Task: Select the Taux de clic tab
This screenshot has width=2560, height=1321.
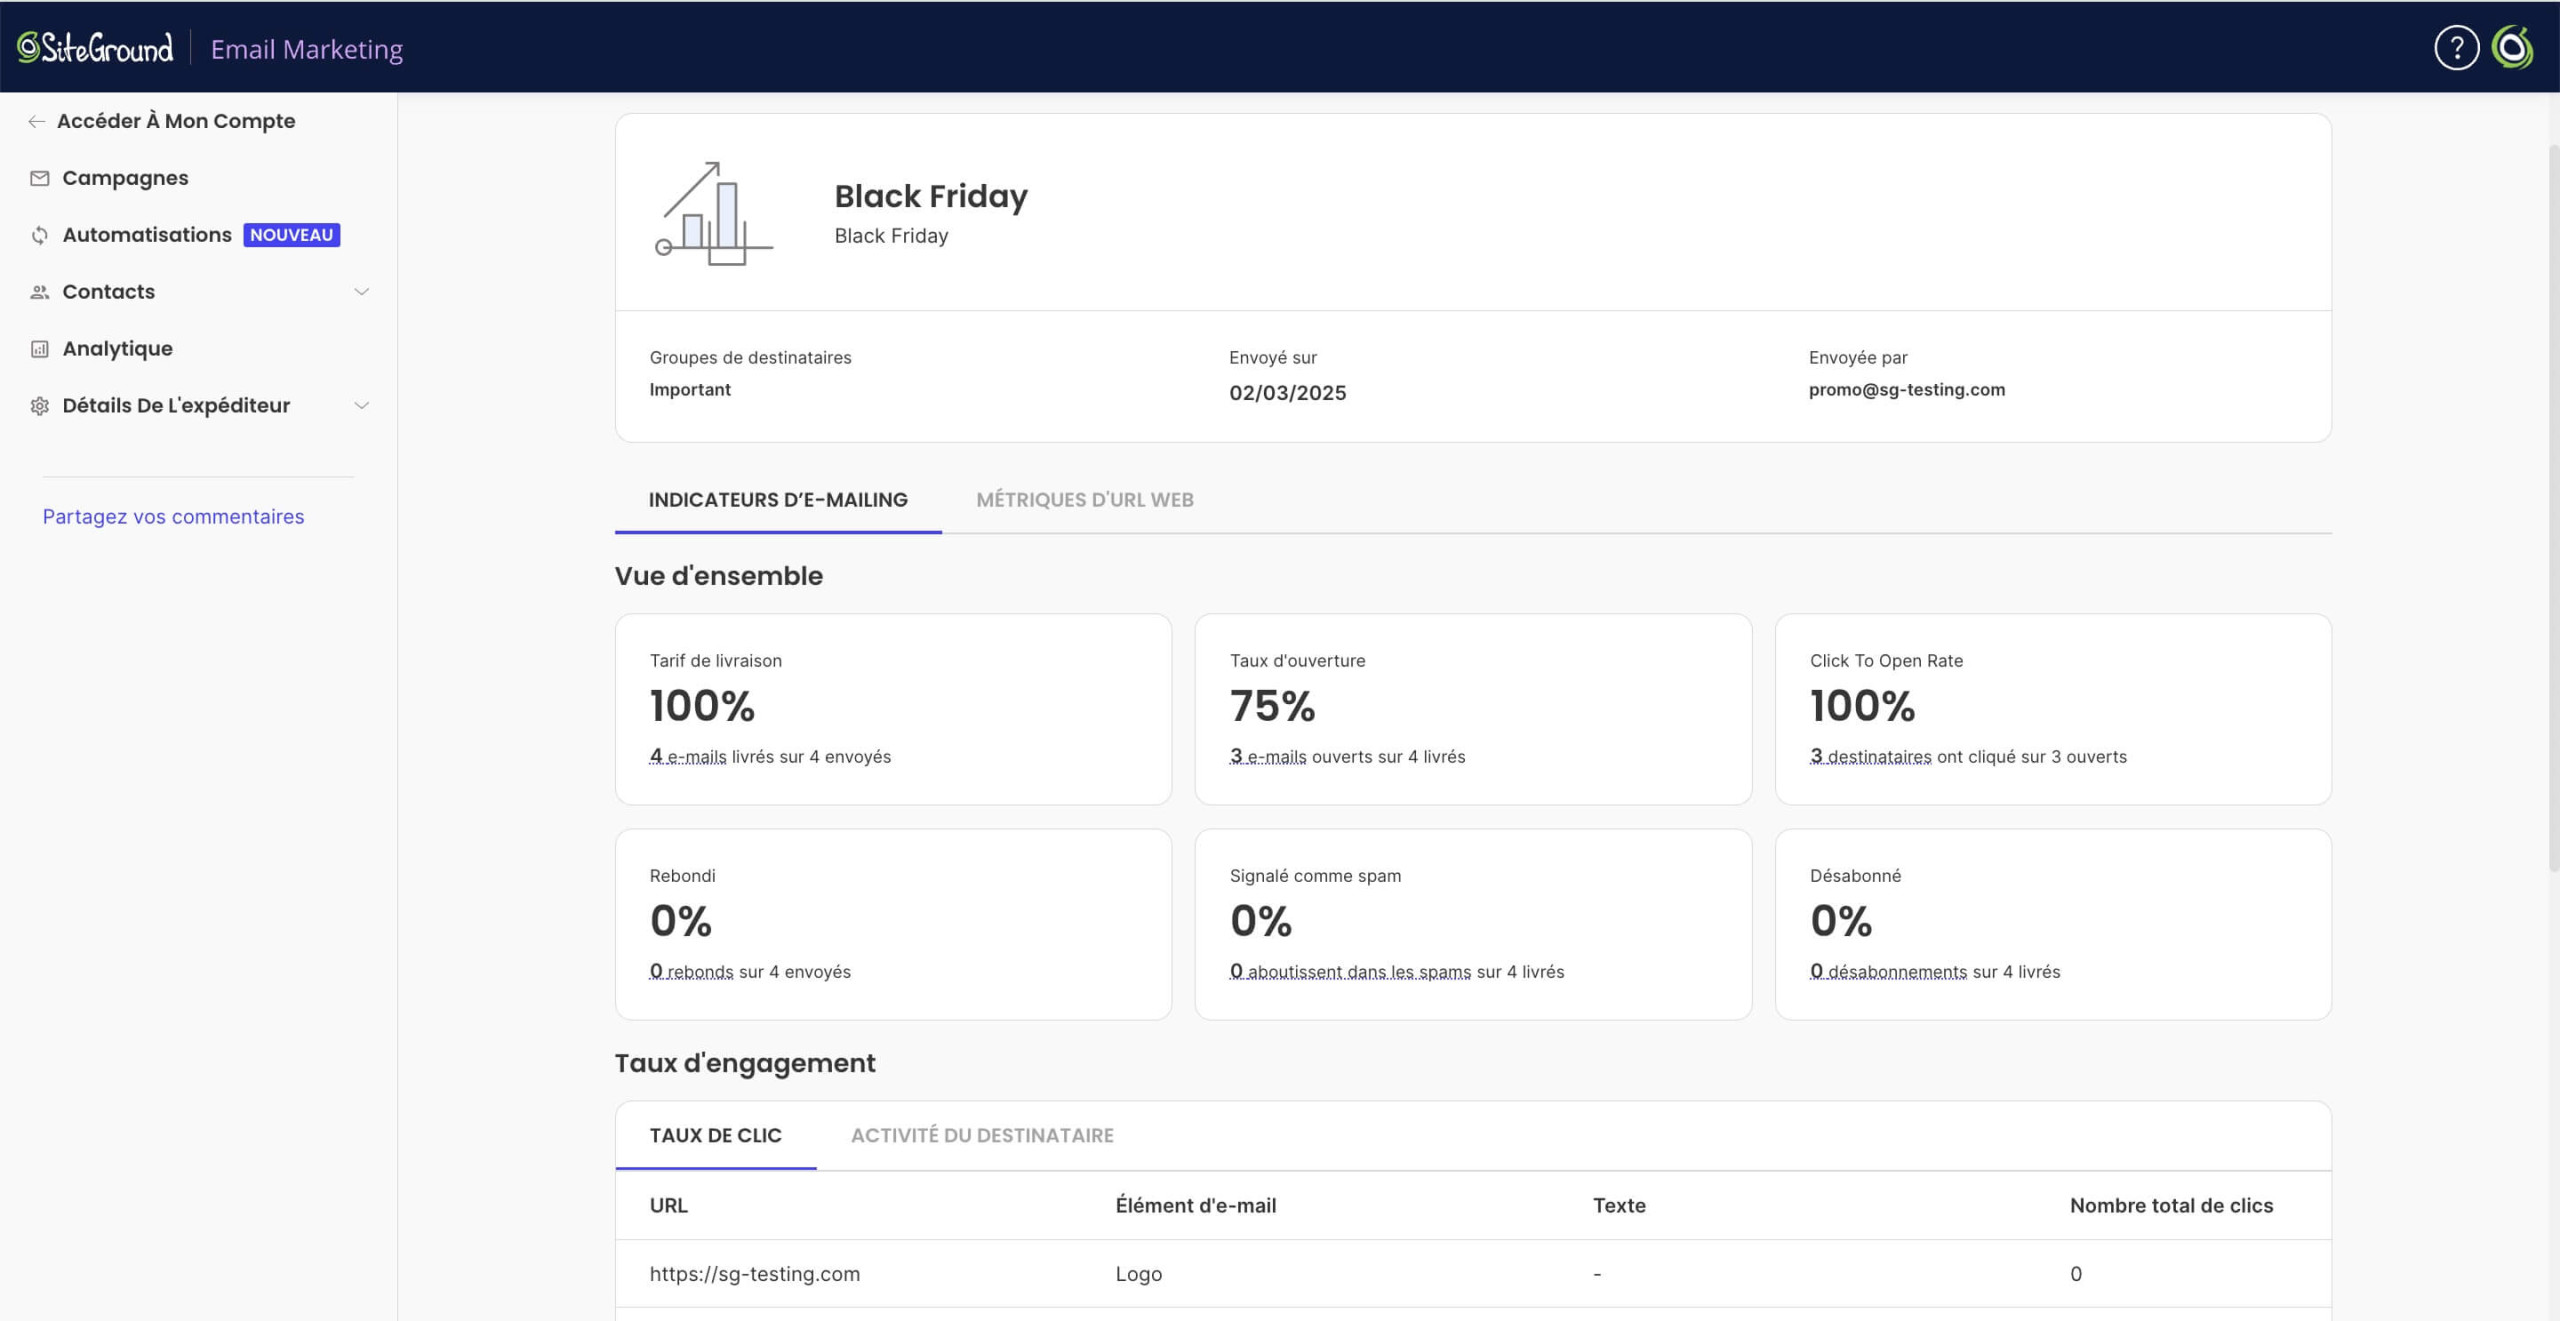Action: tap(716, 1136)
